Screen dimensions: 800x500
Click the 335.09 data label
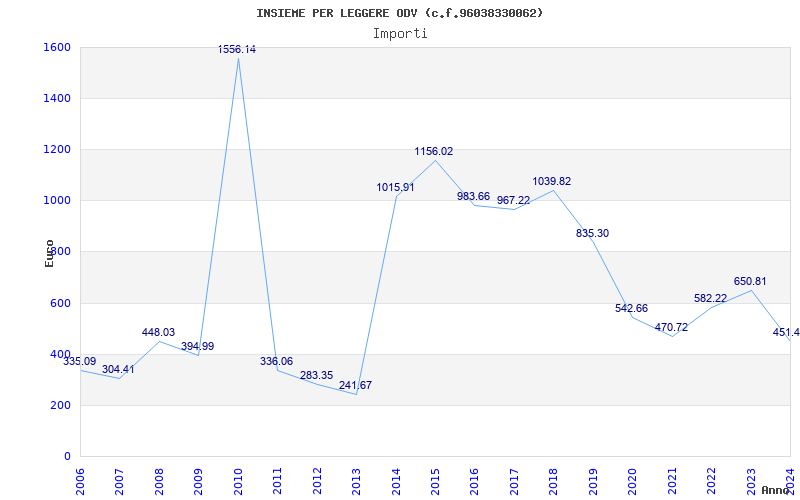click(x=79, y=361)
